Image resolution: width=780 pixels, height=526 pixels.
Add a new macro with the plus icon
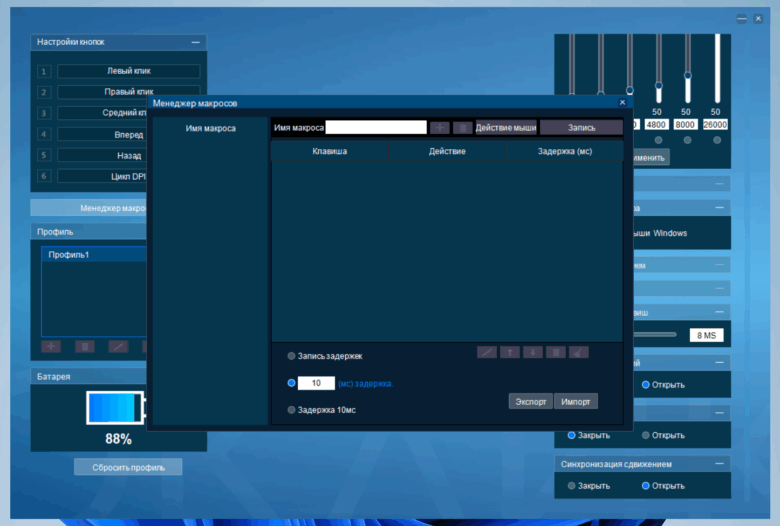(440, 128)
